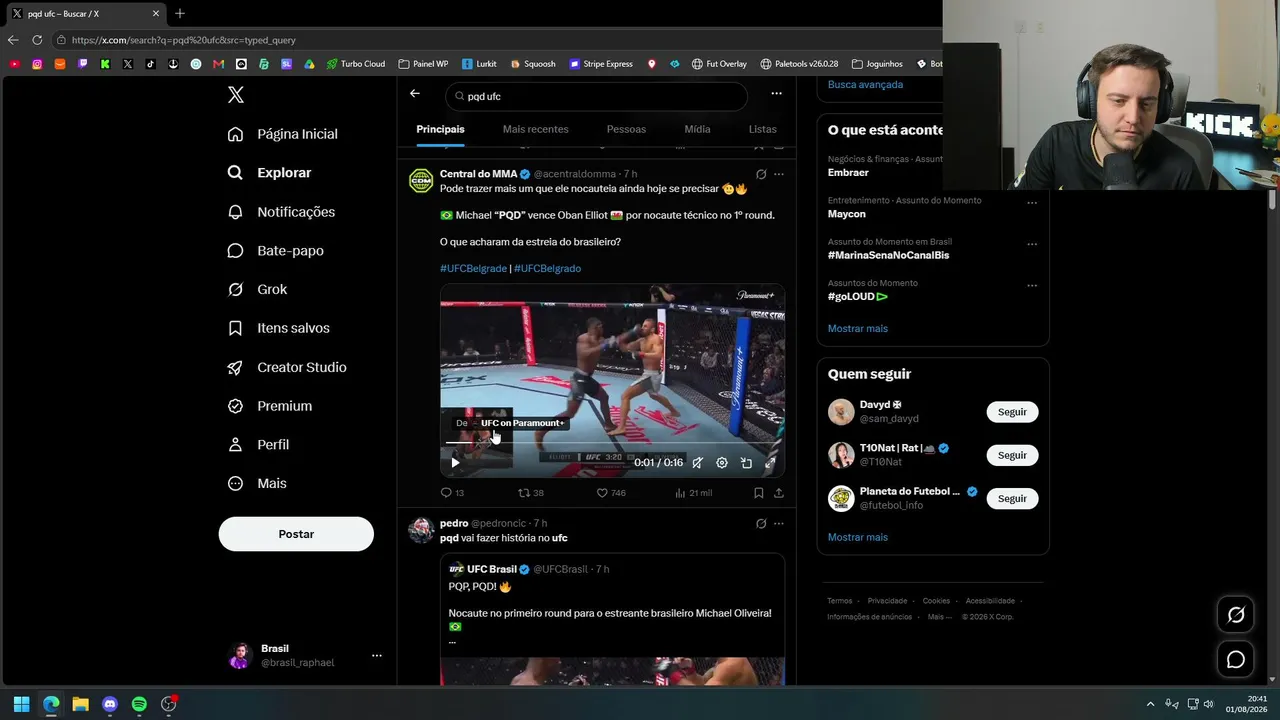Open Perfil in the sidebar
Screen dimensions: 1280x720
pyautogui.click(x=258, y=445)
